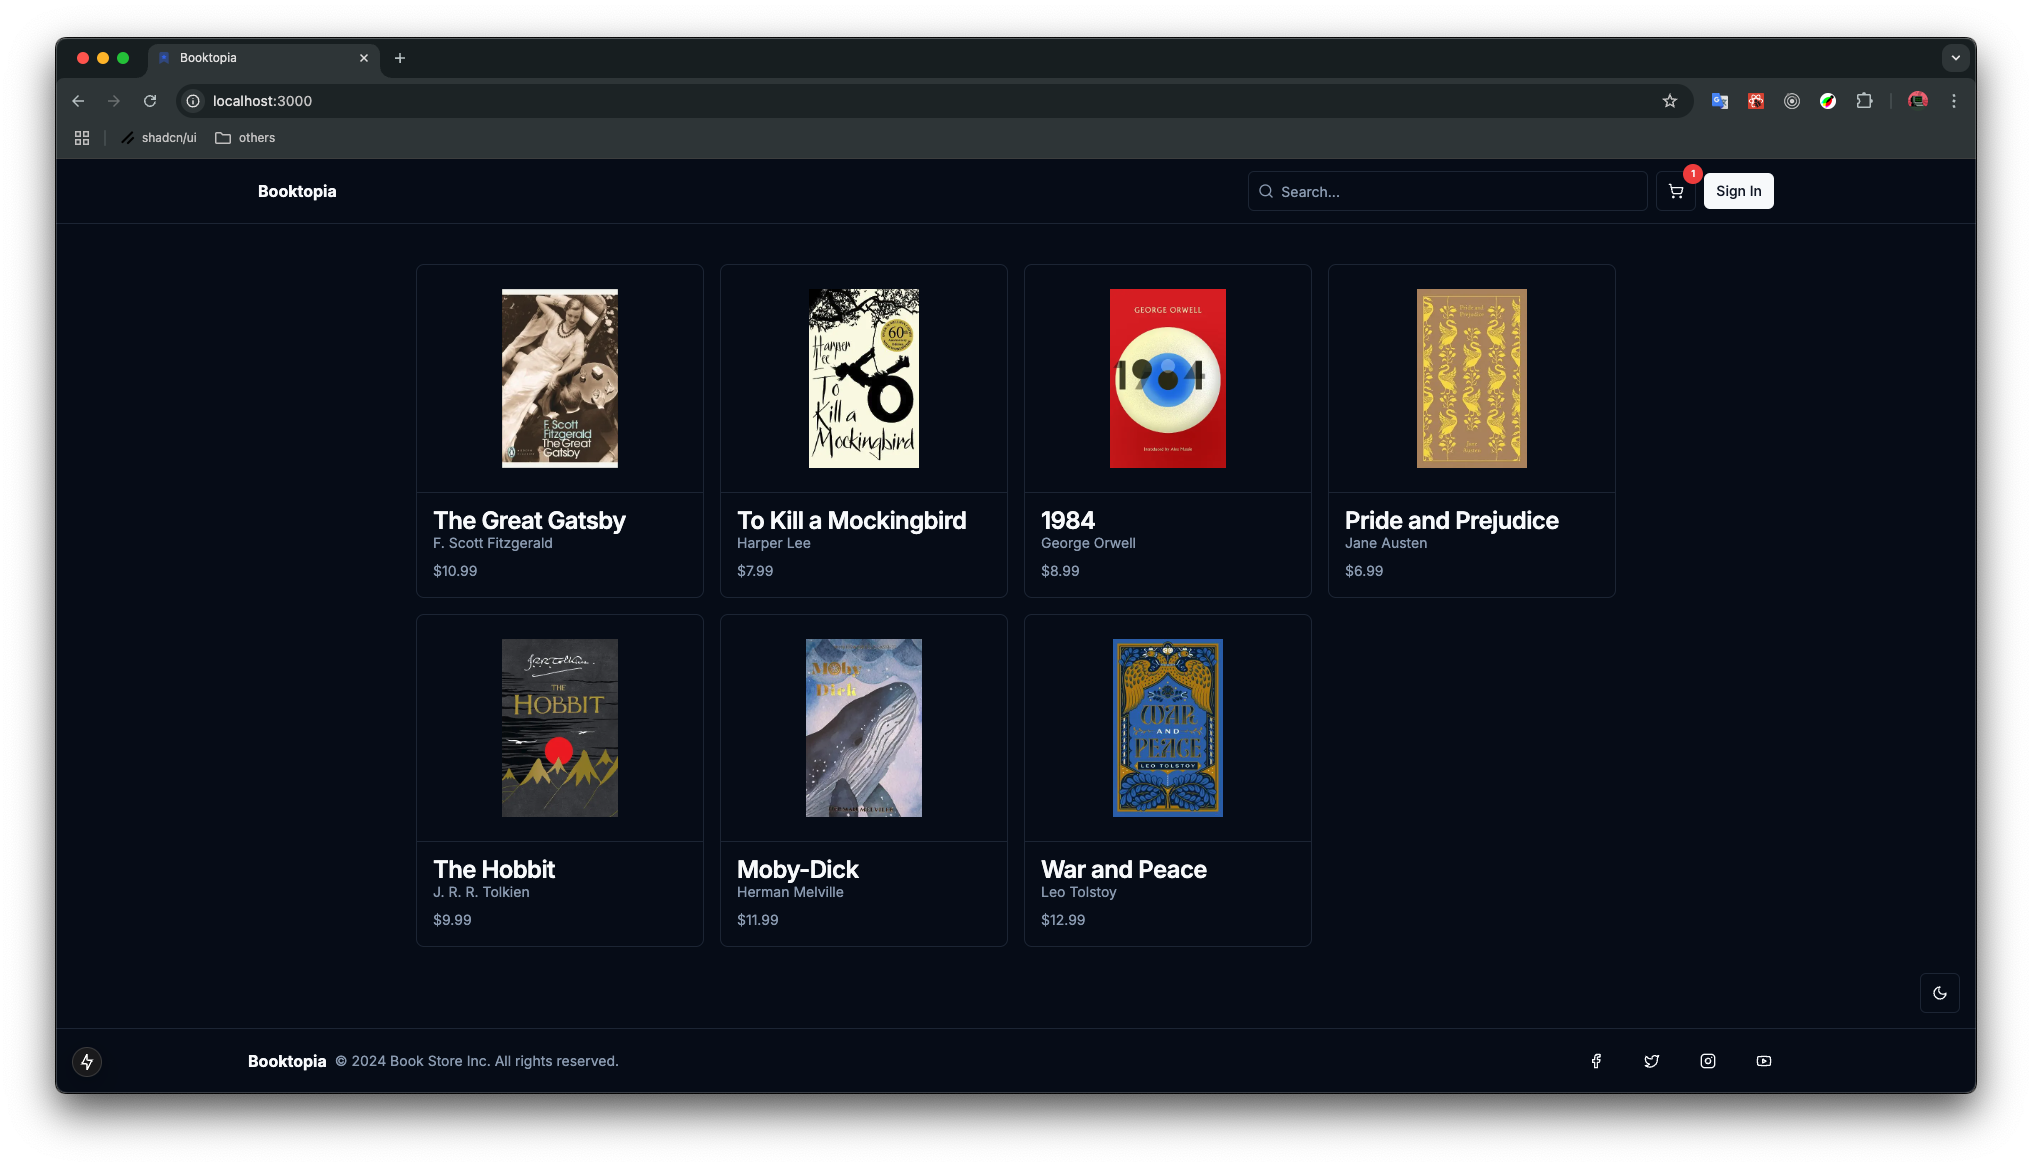This screenshot has width=2032, height=1167.
Task: Click the Facebook icon in footer
Action: 1596,1061
